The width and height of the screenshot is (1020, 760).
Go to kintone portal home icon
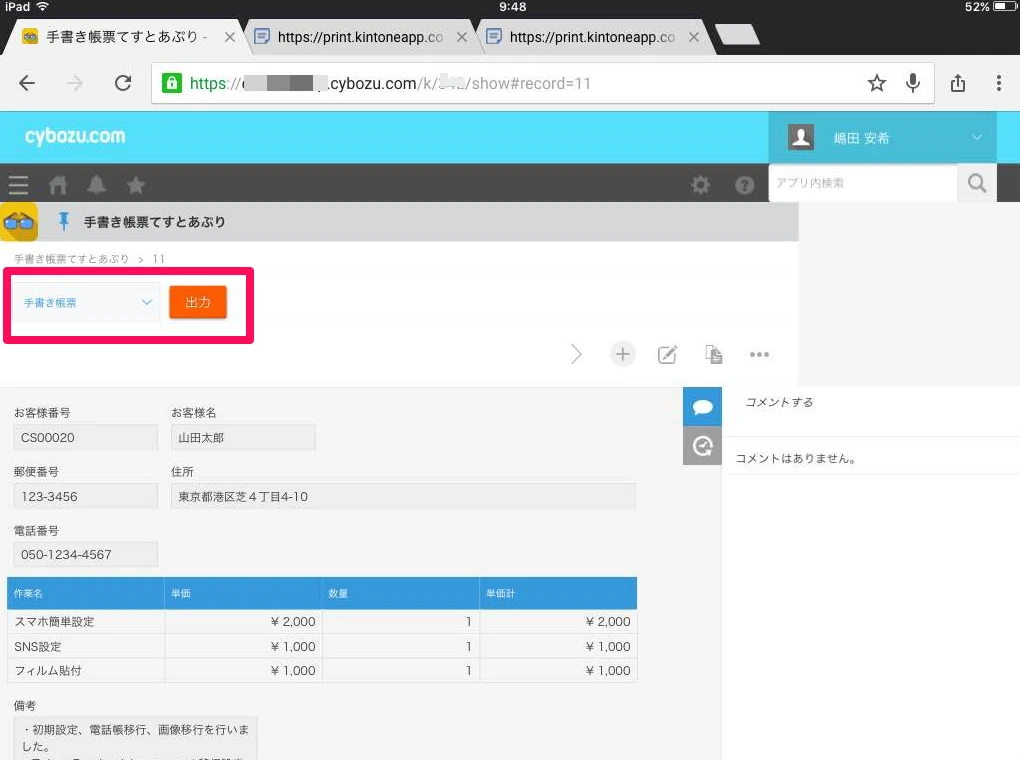click(x=58, y=185)
